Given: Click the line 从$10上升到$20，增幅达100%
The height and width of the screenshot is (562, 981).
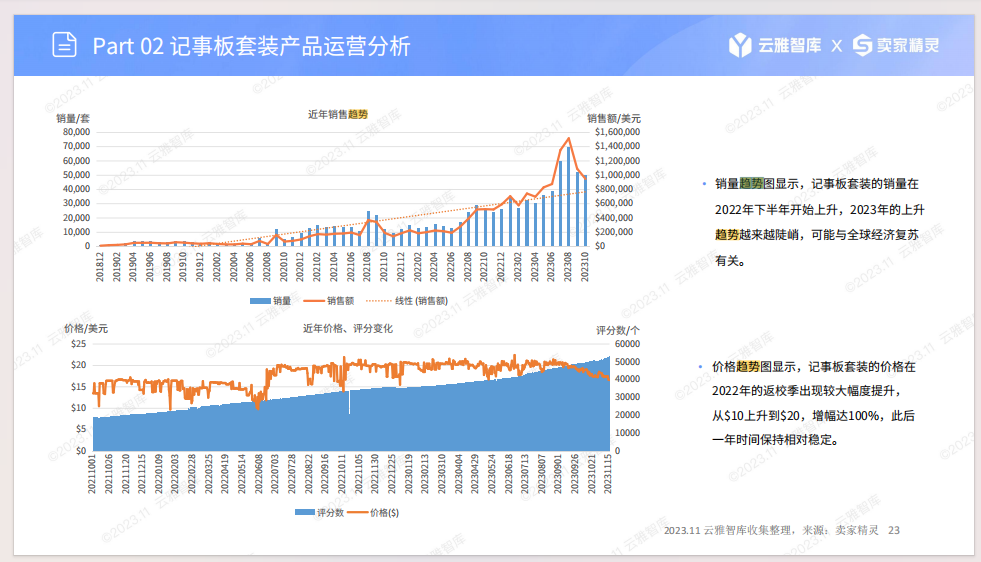Looking at the screenshot, I should (813, 416).
